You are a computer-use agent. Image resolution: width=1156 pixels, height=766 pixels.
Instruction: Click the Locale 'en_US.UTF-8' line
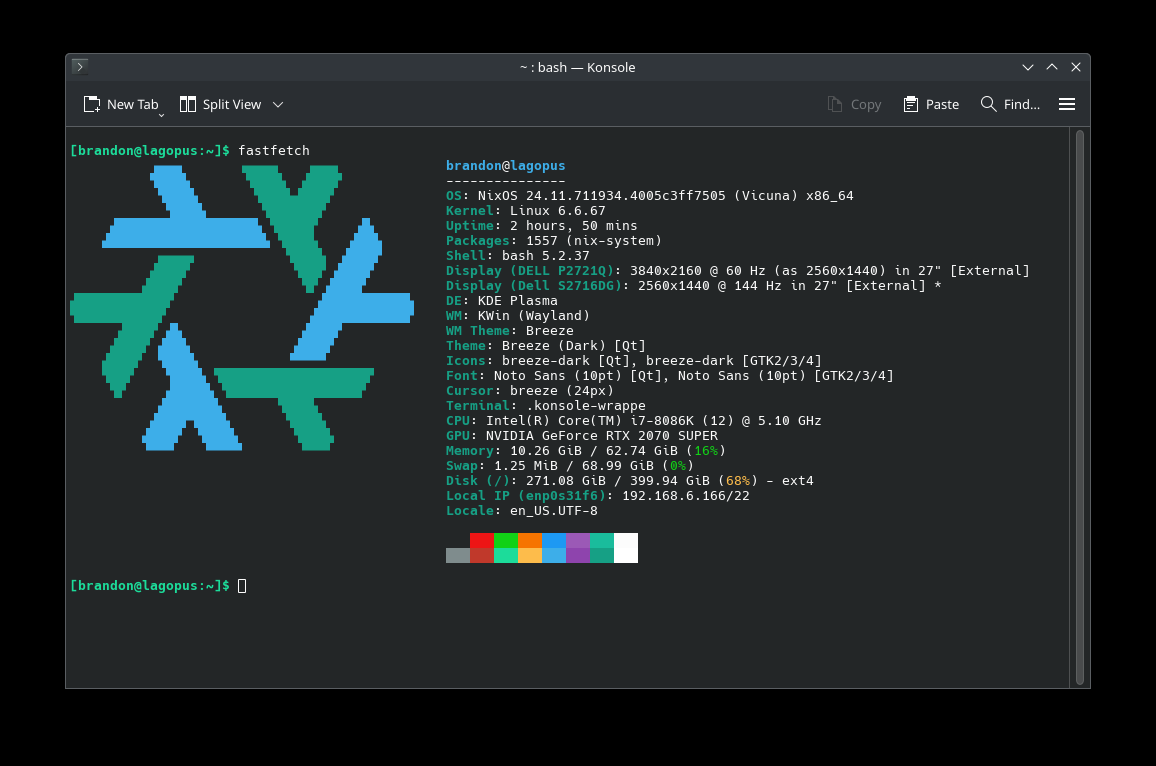point(521,511)
